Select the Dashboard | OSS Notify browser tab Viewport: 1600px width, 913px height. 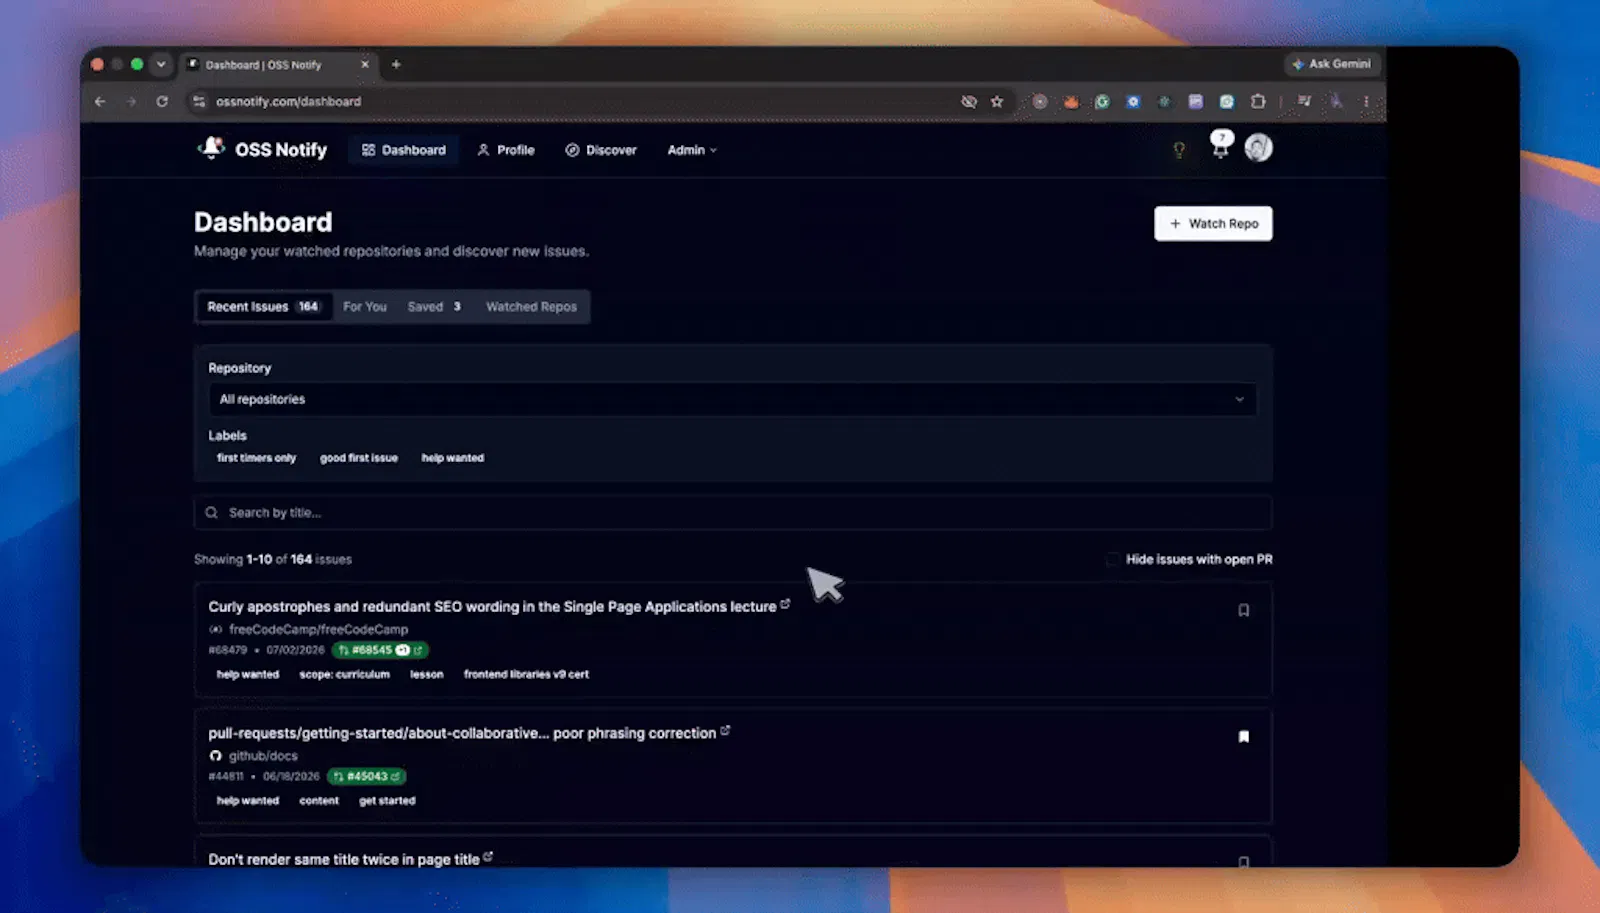pyautogui.click(x=278, y=64)
